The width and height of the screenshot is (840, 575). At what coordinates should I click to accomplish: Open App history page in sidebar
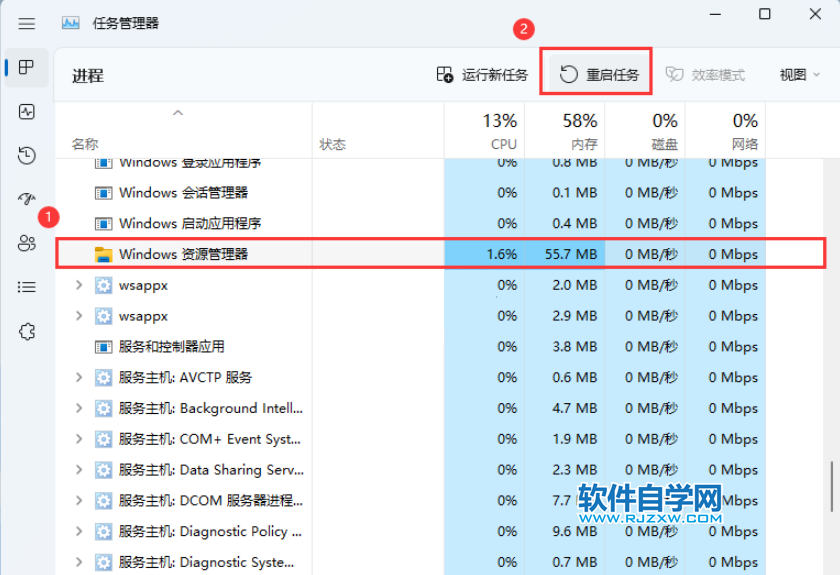tap(26, 155)
